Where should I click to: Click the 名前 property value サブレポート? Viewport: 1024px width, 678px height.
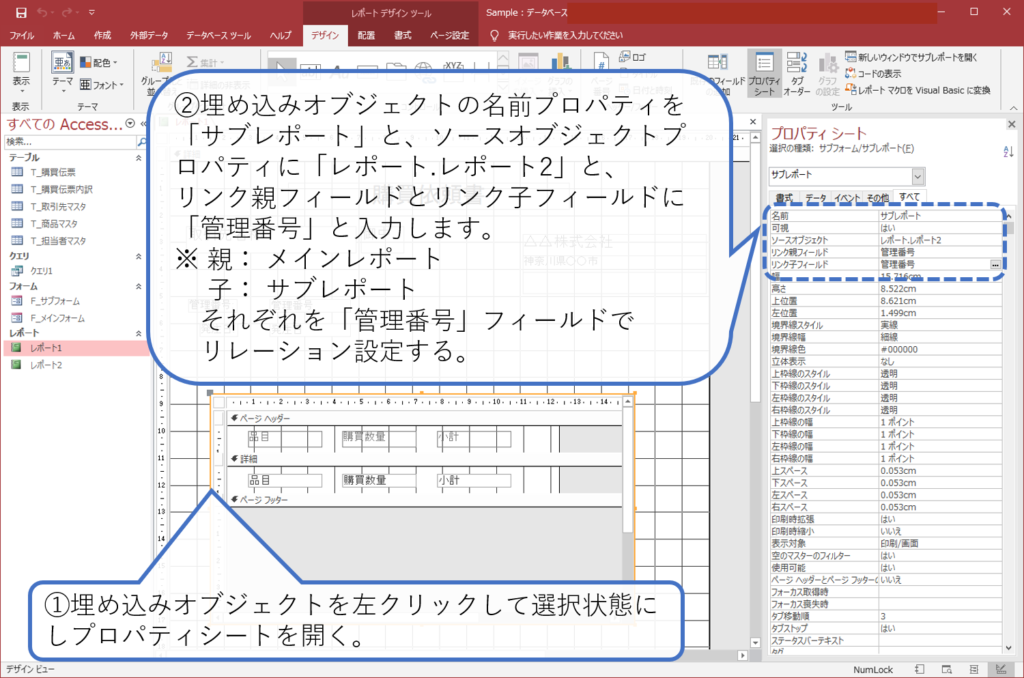coord(940,216)
